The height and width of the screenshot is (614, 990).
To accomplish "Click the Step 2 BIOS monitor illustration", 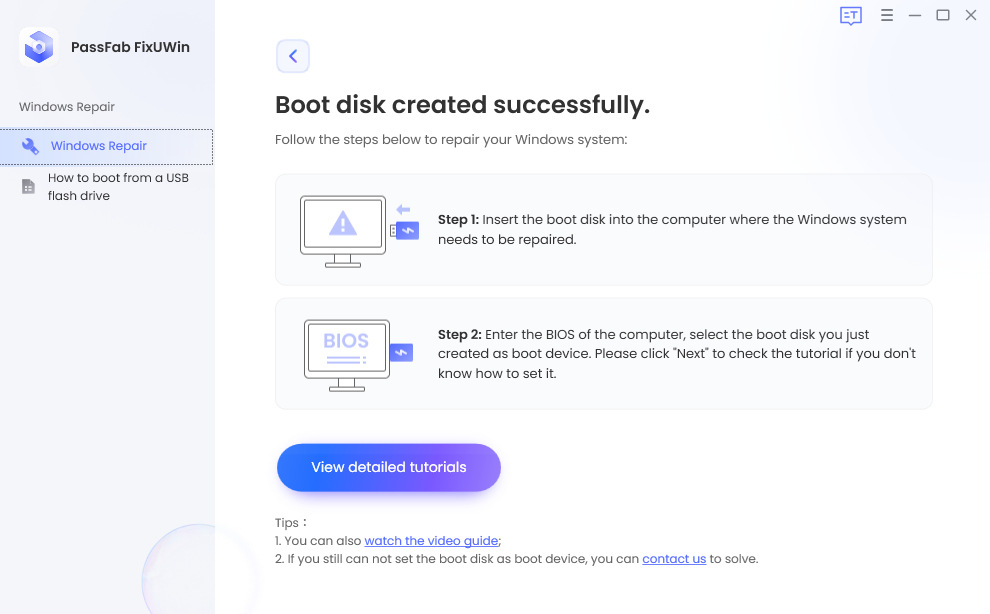I will point(359,355).
